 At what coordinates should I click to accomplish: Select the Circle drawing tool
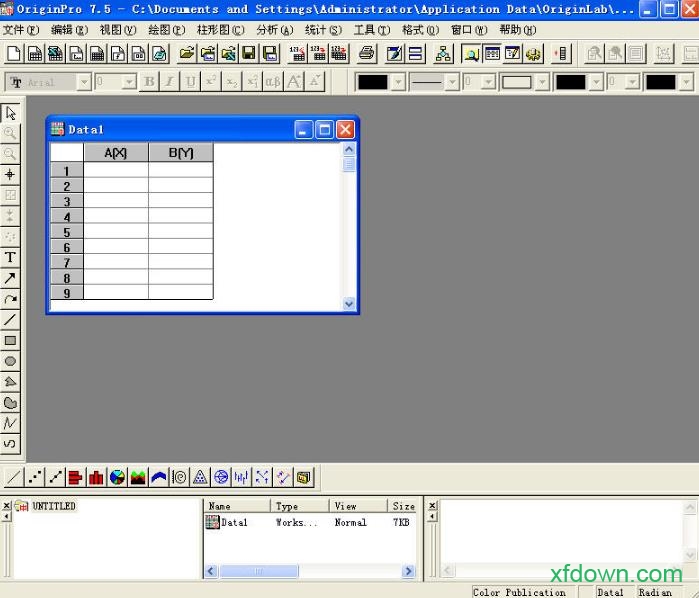pos(10,361)
